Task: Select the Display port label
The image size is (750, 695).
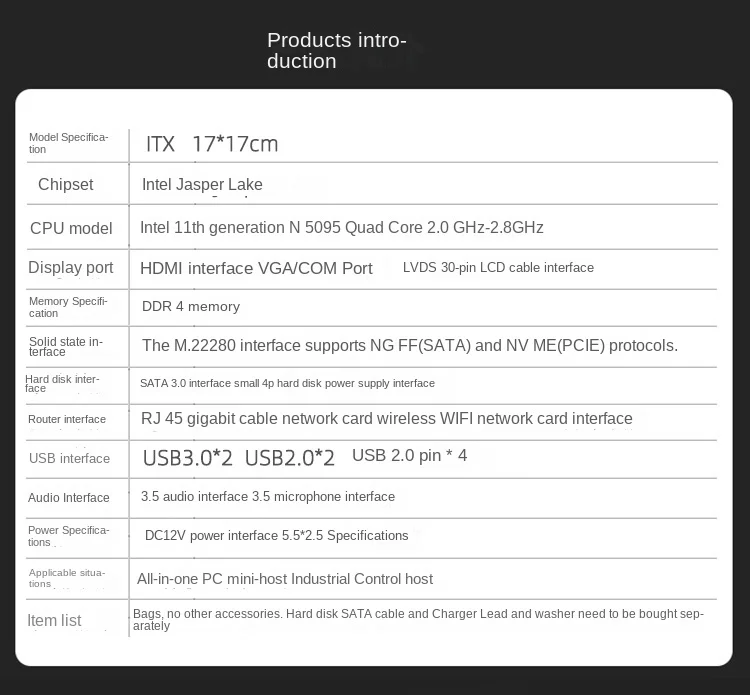Action: (71, 267)
